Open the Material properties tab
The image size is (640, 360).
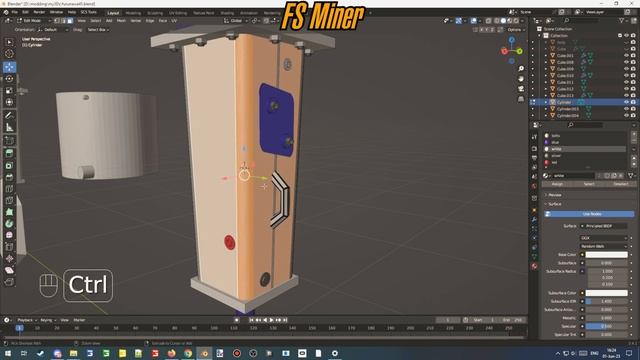point(534,266)
